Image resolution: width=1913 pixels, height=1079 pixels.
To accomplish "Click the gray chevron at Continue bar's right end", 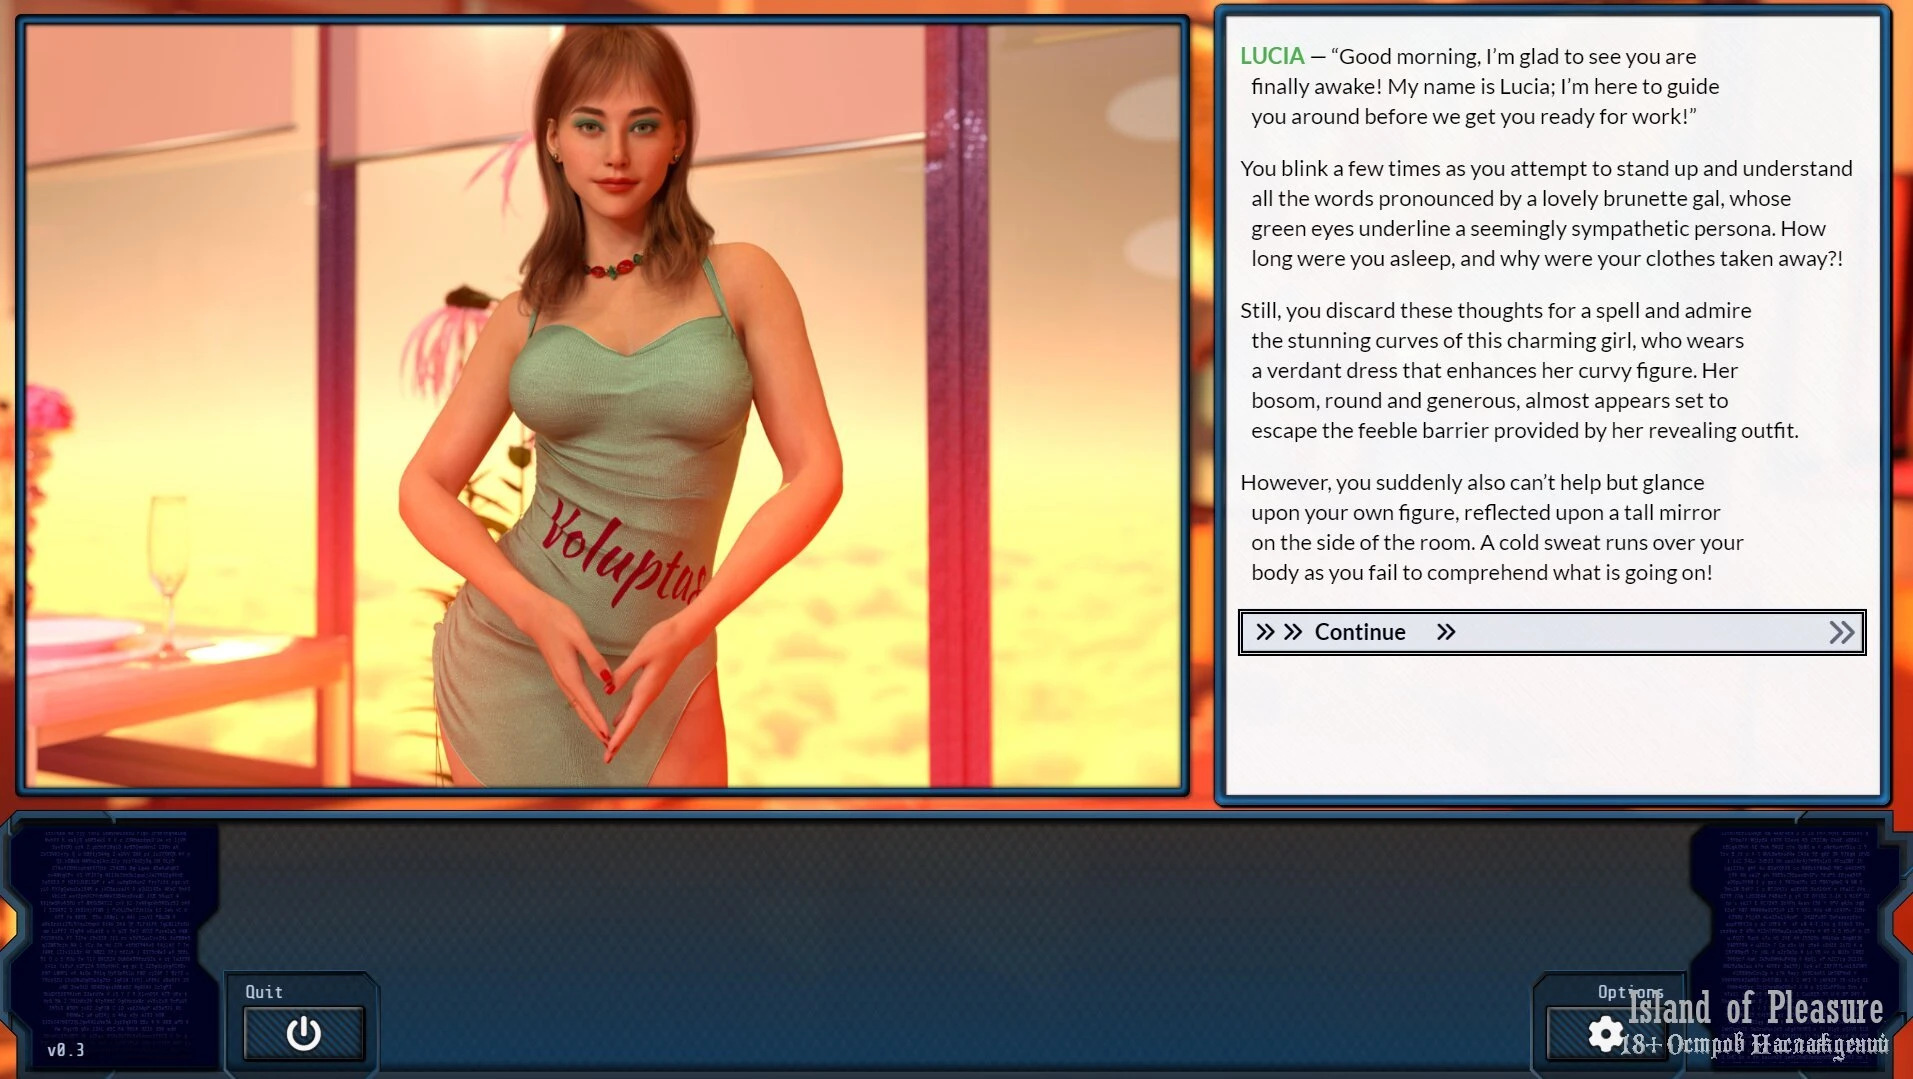I will click(x=1841, y=633).
